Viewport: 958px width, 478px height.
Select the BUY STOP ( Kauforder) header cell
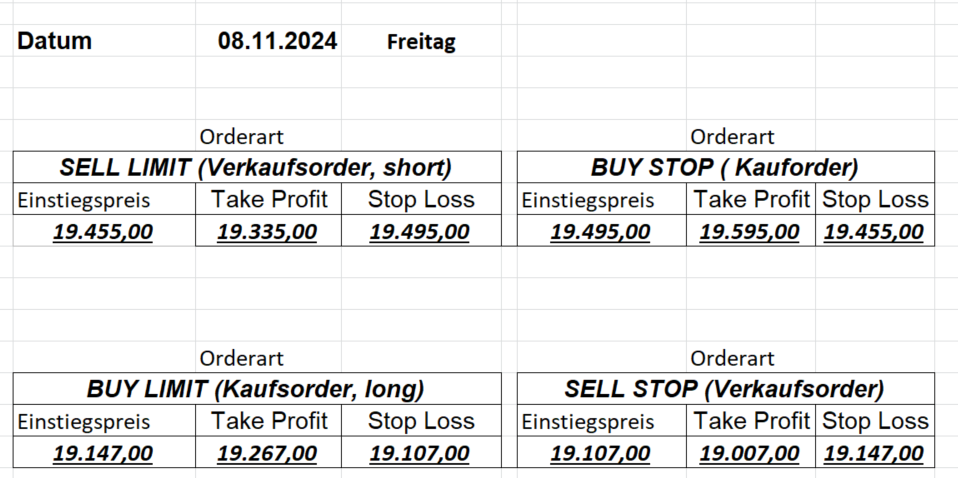click(725, 167)
